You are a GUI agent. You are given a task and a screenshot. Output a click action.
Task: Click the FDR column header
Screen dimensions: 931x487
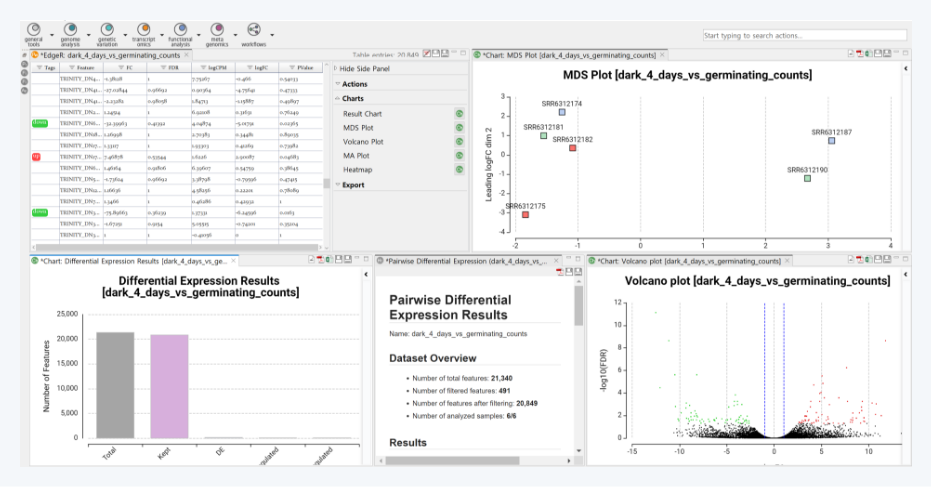169,68
